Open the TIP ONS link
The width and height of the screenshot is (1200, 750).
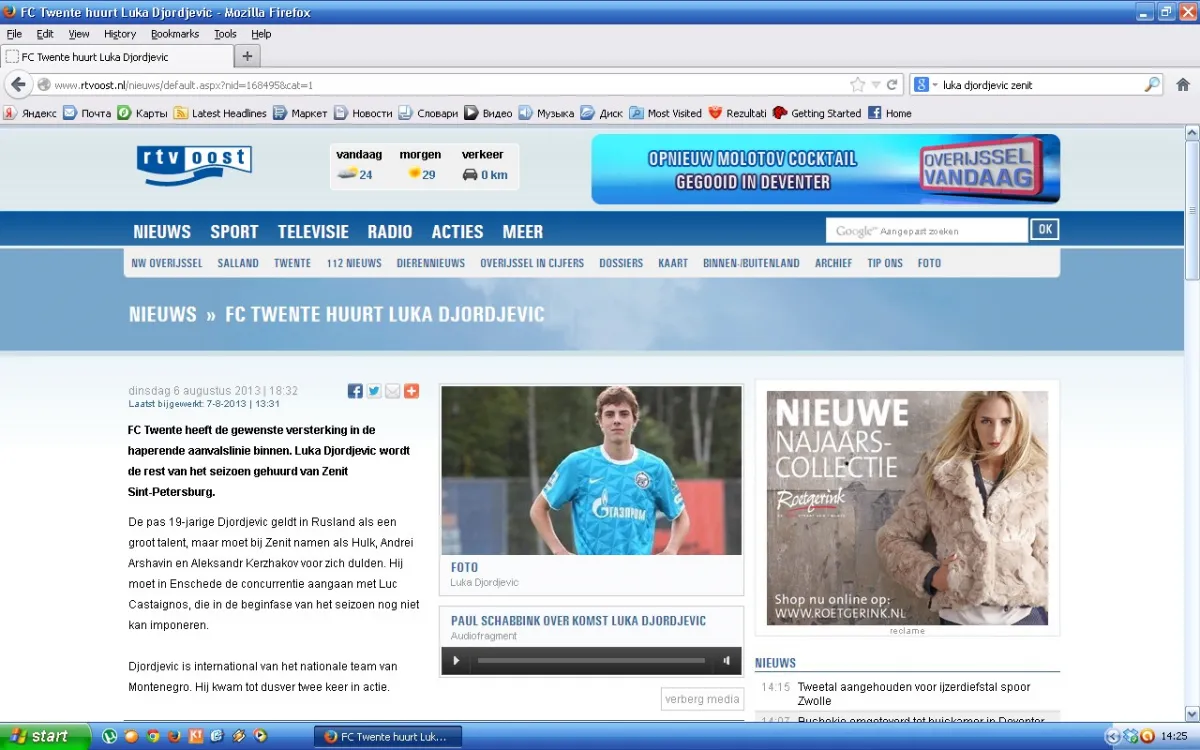pos(885,263)
